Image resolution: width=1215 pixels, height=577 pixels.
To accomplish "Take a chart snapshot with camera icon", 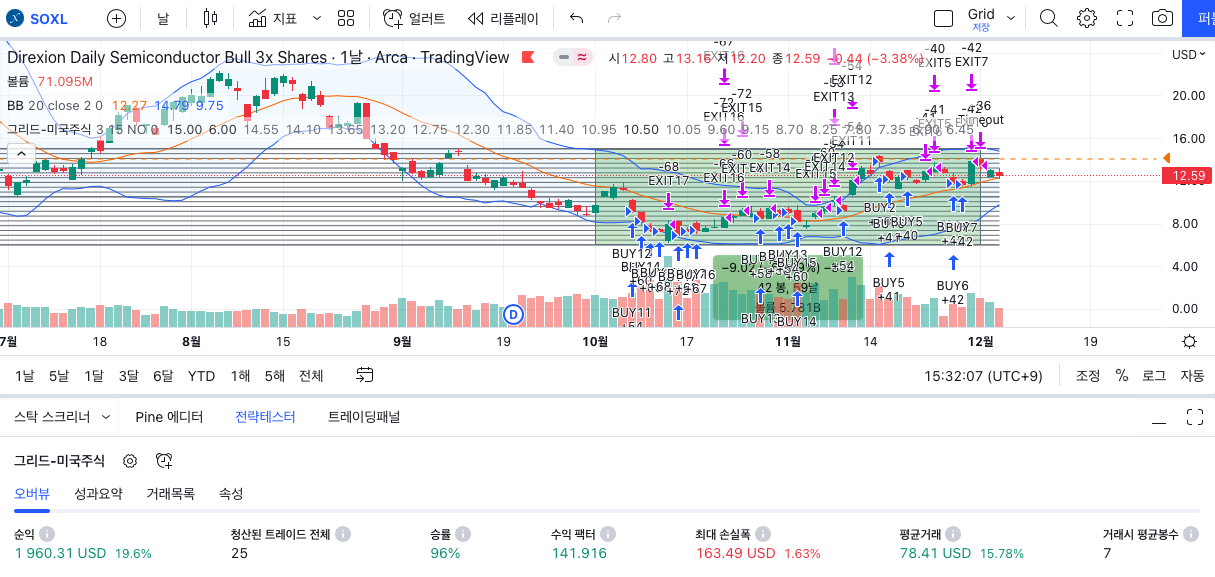I will (1162, 18).
